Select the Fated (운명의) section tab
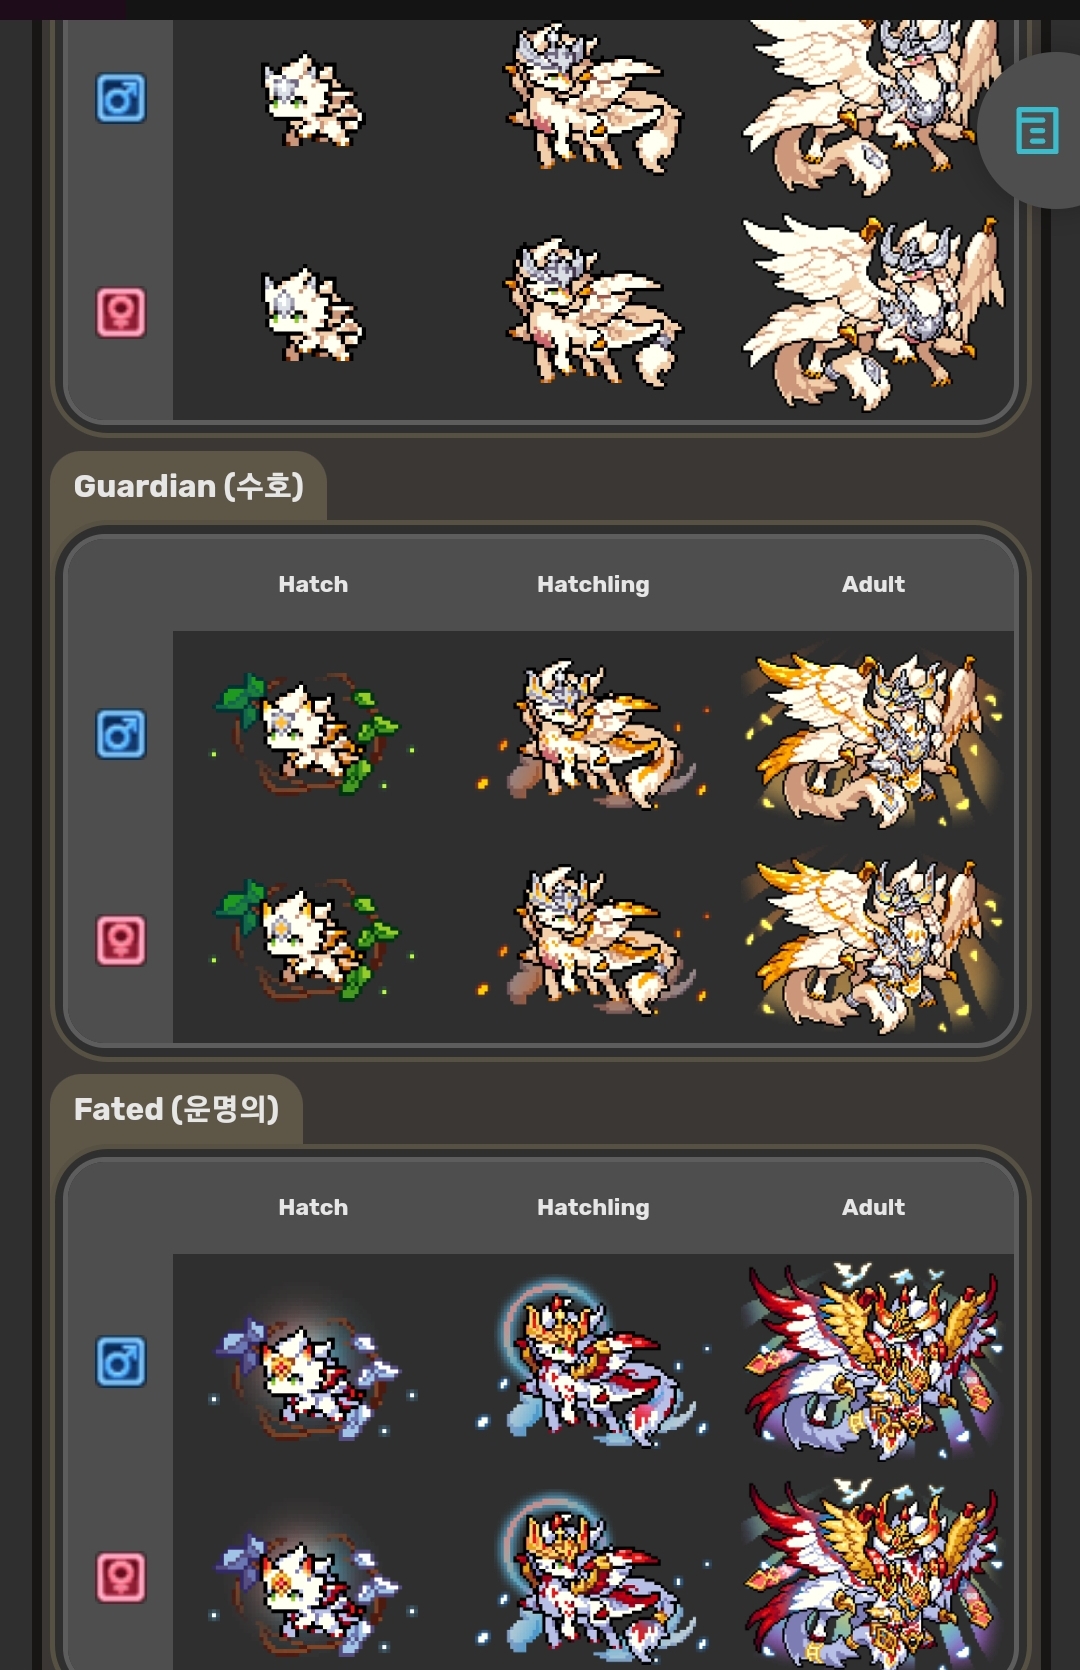1080x1670 pixels. (x=177, y=1109)
